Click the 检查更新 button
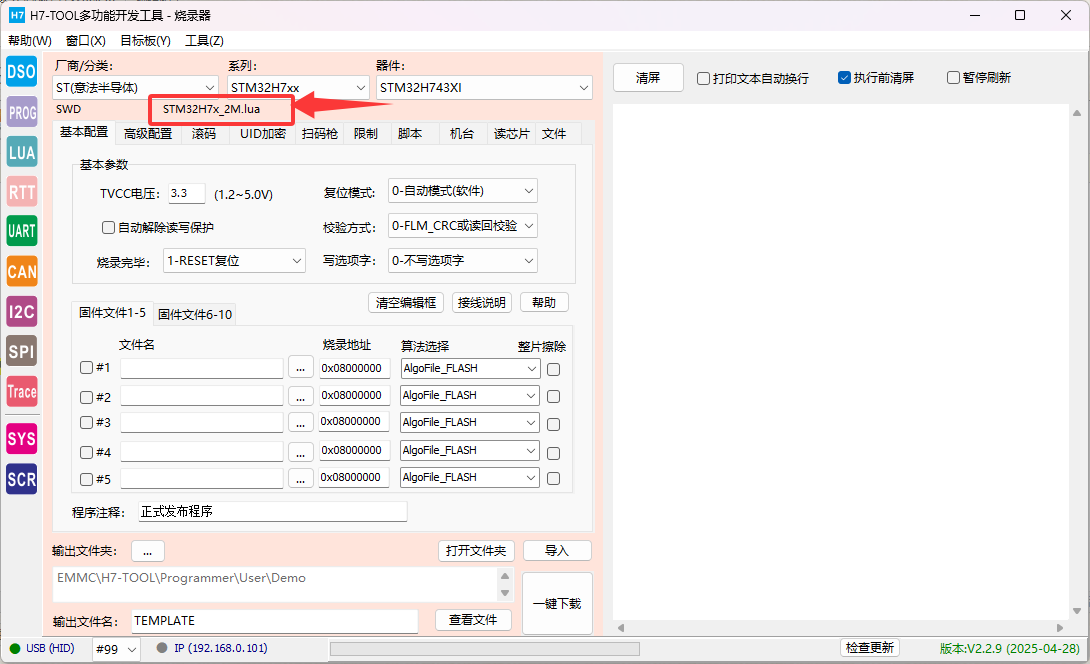 870,648
